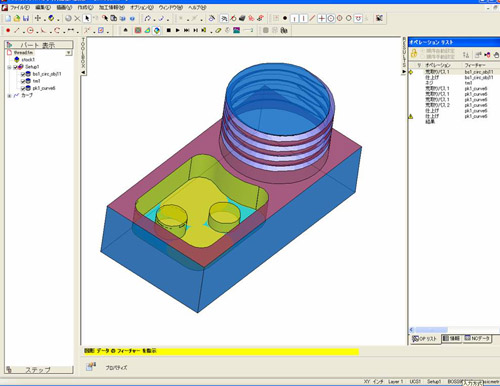Screen dimensions: 500x386
Task: Toggle the pk1_curve6 feature checkbox
Action: pos(23,88)
